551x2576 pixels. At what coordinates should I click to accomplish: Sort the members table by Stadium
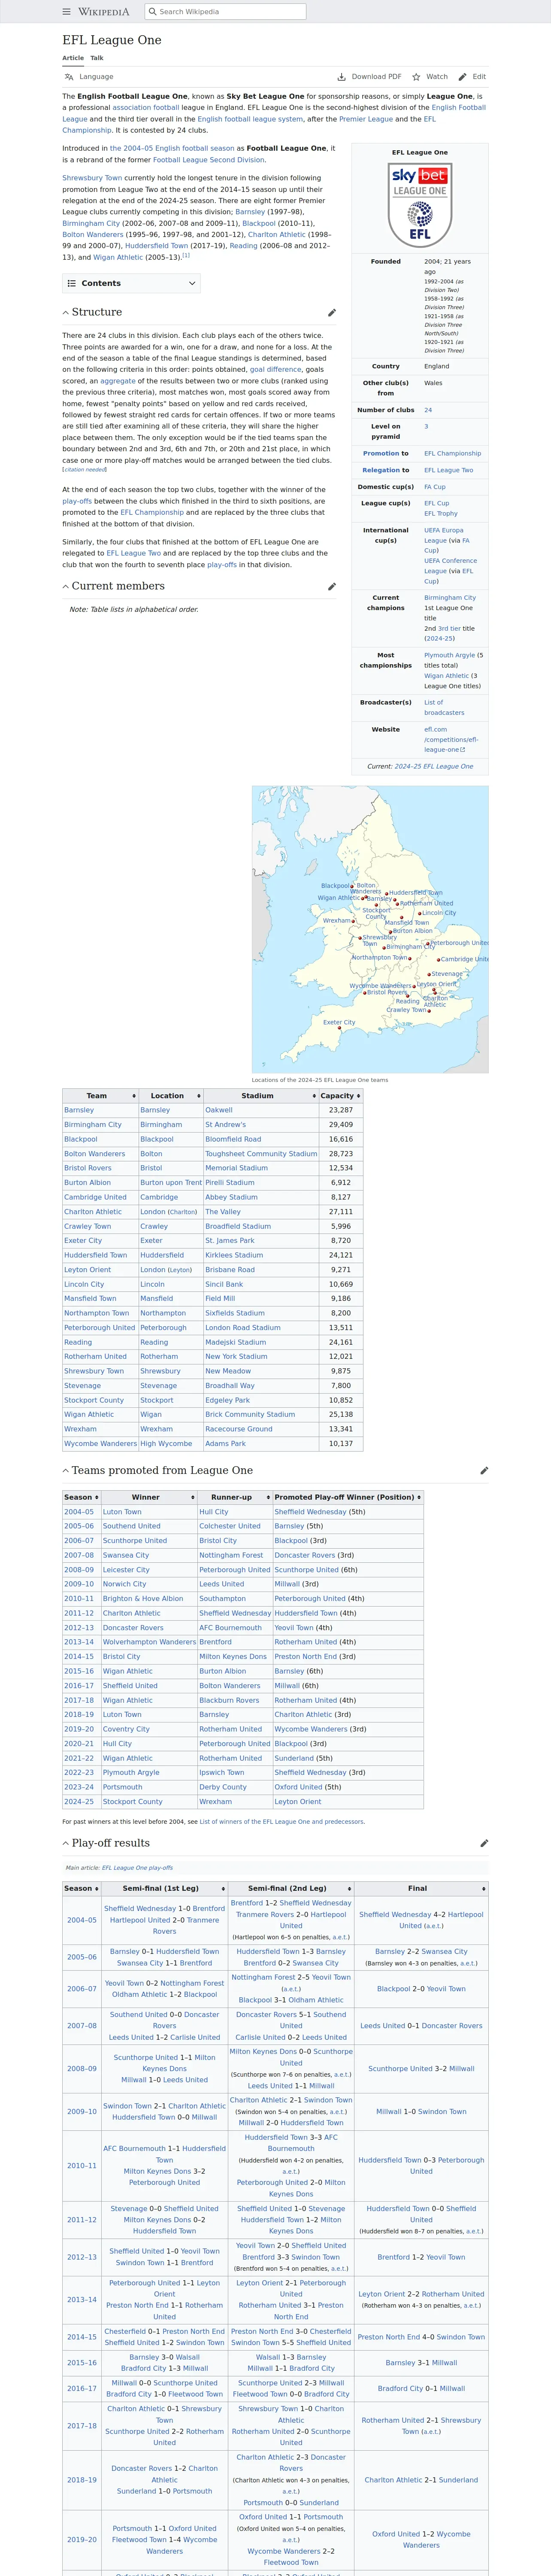click(x=261, y=1096)
